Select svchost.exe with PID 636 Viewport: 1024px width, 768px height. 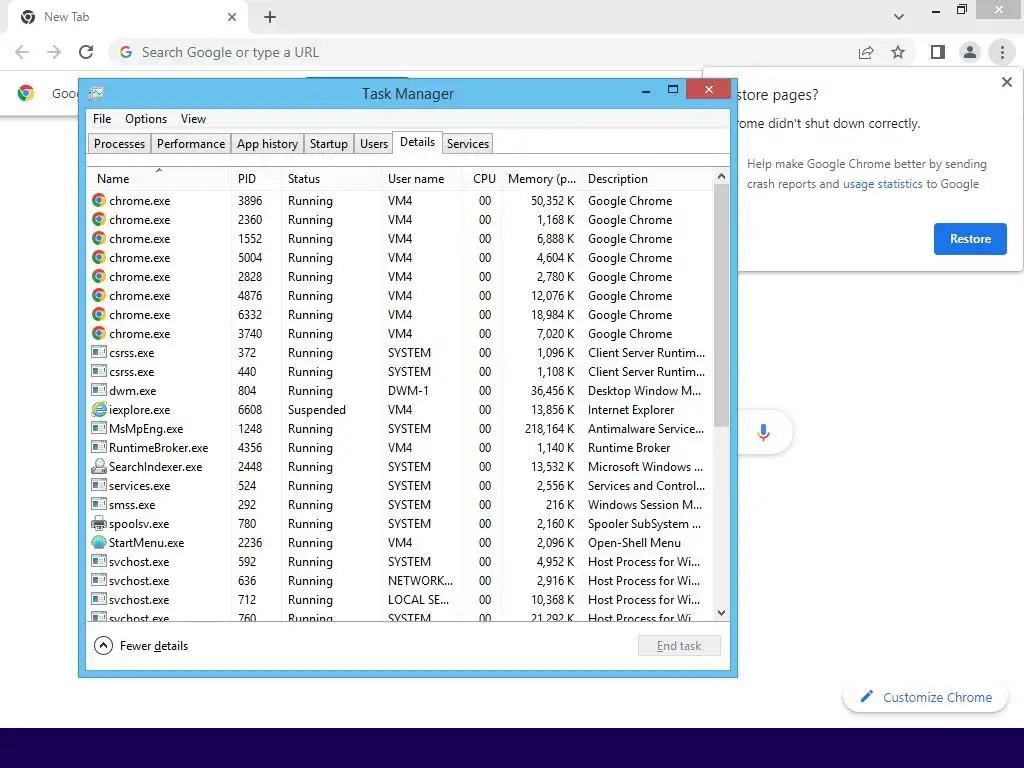coord(400,581)
